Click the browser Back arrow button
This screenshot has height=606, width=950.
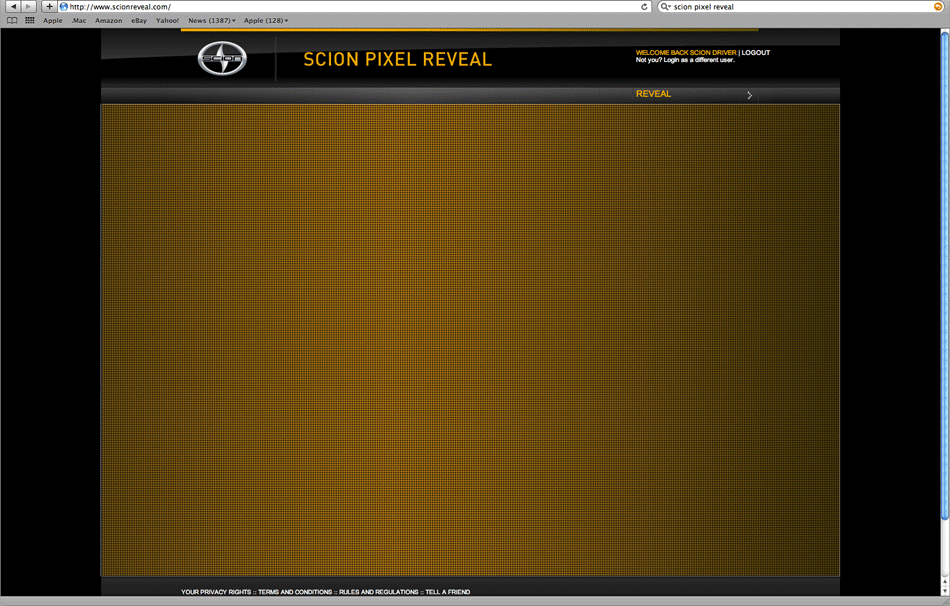pyautogui.click(x=13, y=7)
